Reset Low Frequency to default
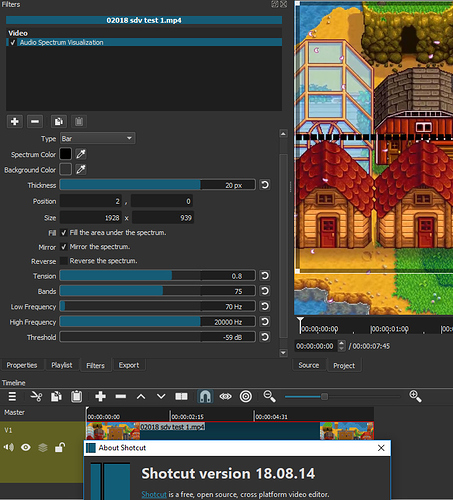Viewport: 453px width, 500px height. point(265,306)
